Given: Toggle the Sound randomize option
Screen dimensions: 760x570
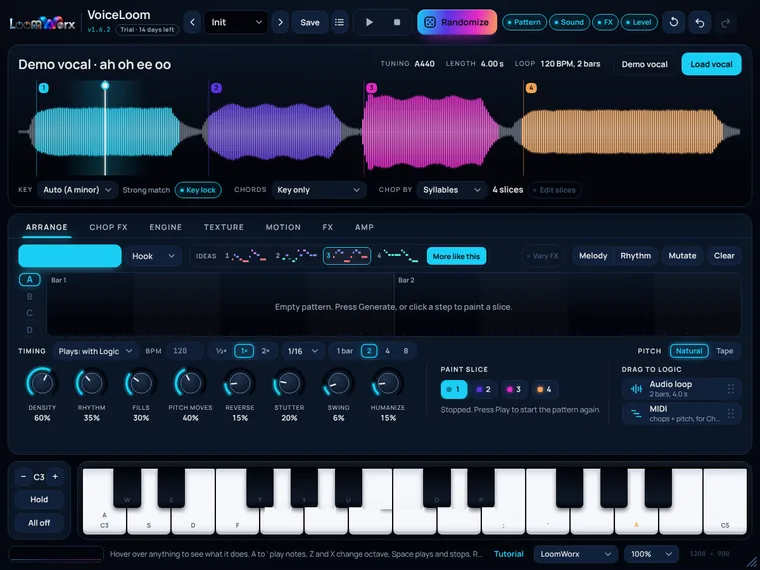Looking at the screenshot, I should pos(570,22).
